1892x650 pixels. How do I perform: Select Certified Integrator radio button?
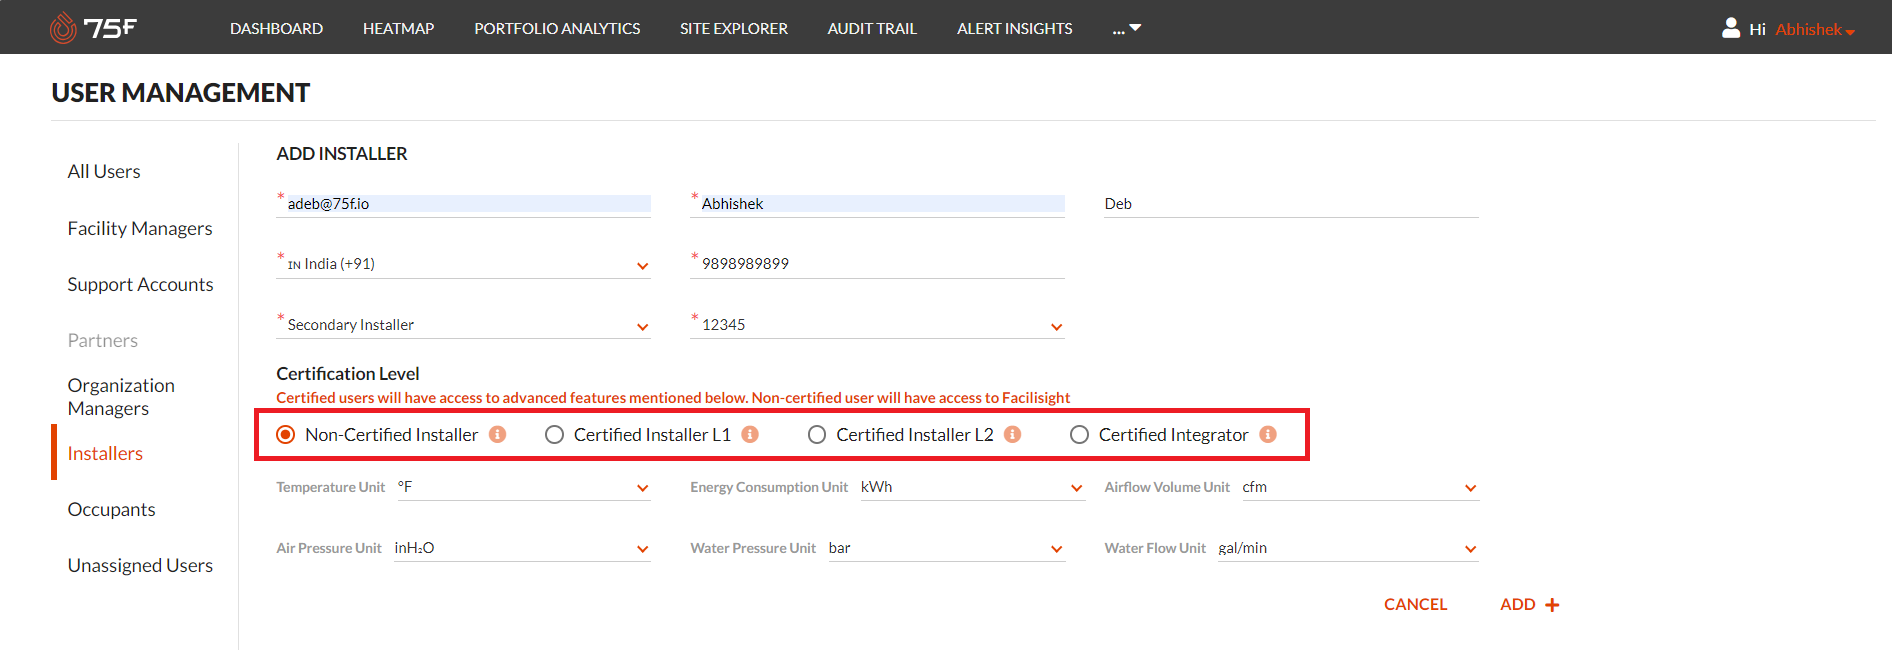pos(1079,435)
